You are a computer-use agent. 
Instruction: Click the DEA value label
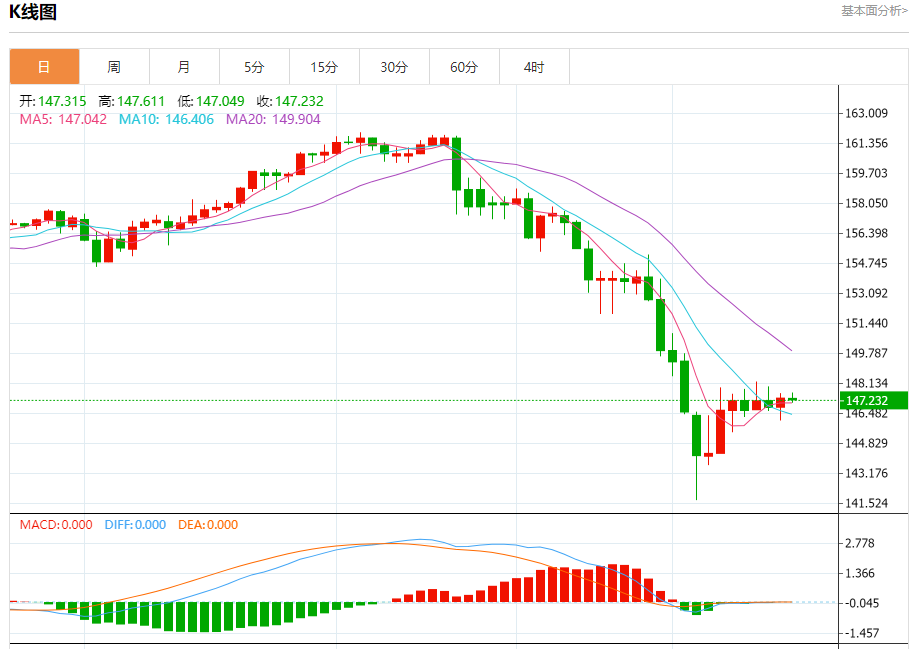(208, 525)
